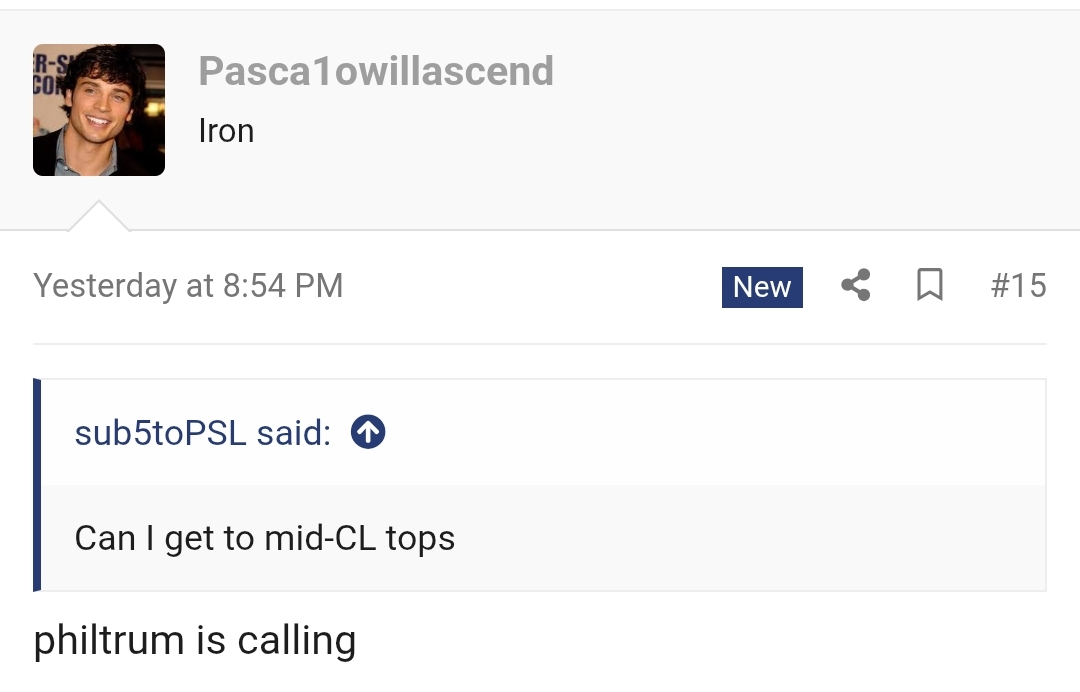Open the Pasca1owillascend avatar picture
Viewport: 1080px width, 692px height.
click(99, 110)
